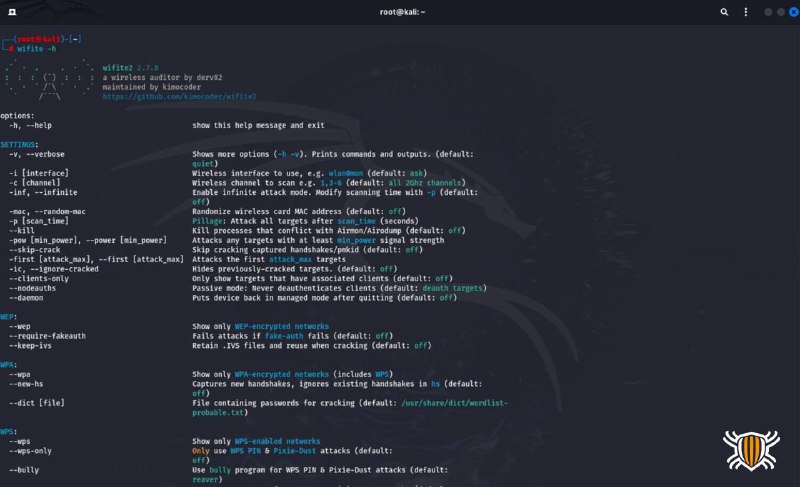Select the 'wifite2 2.7.0' version text

[130, 68]
